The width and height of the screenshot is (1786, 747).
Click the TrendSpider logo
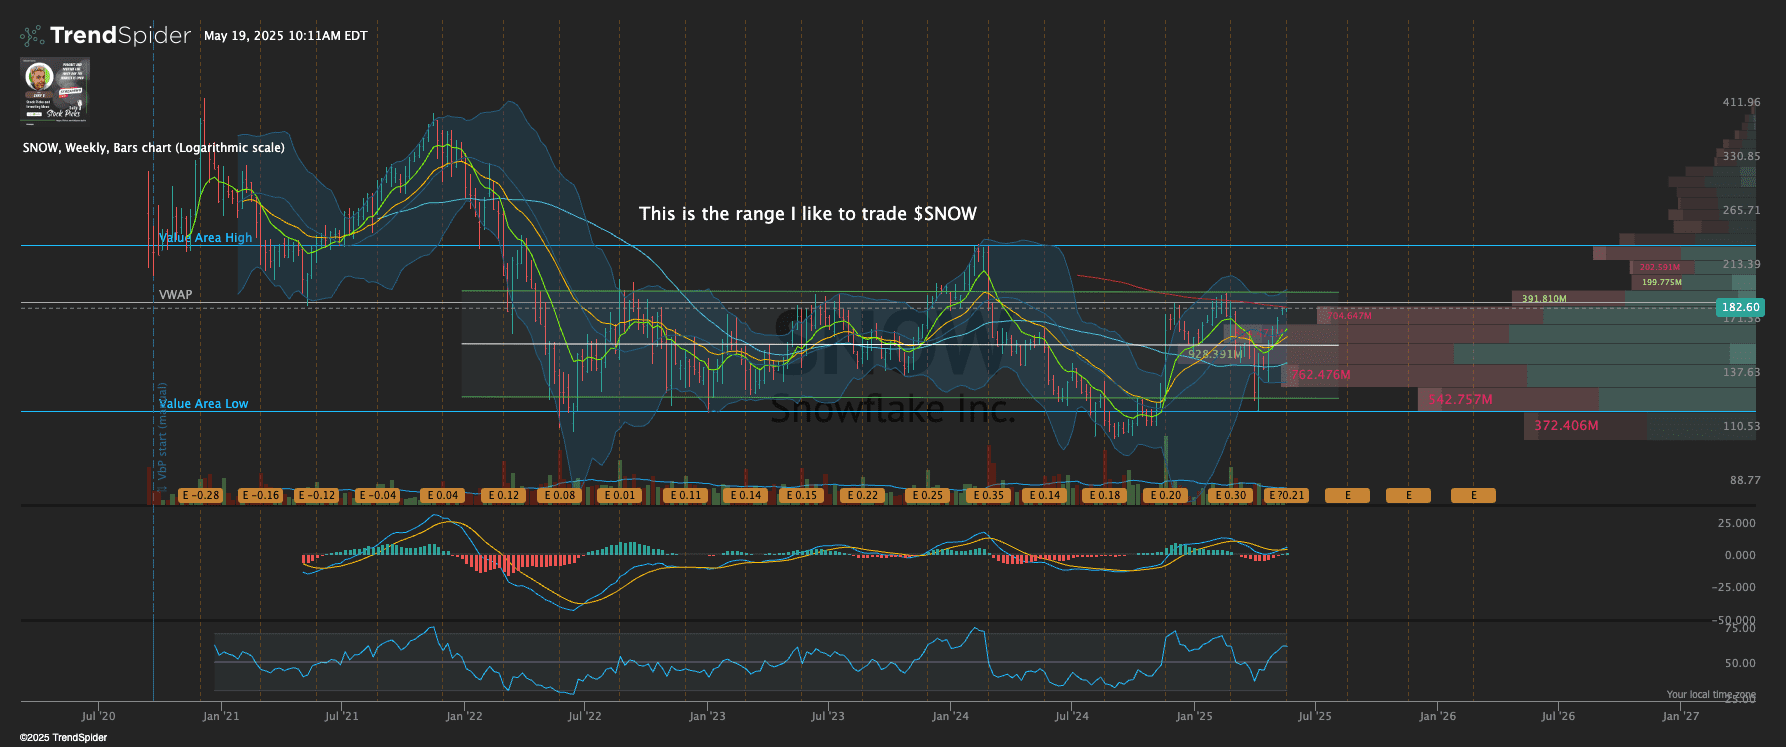click(x=105, y=36)
